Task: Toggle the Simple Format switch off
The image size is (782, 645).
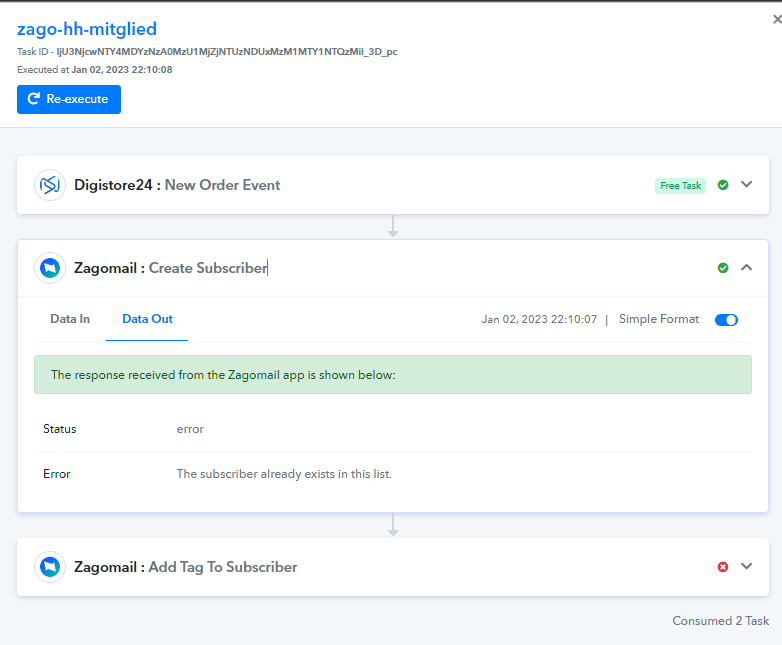Action: (726, 320)
